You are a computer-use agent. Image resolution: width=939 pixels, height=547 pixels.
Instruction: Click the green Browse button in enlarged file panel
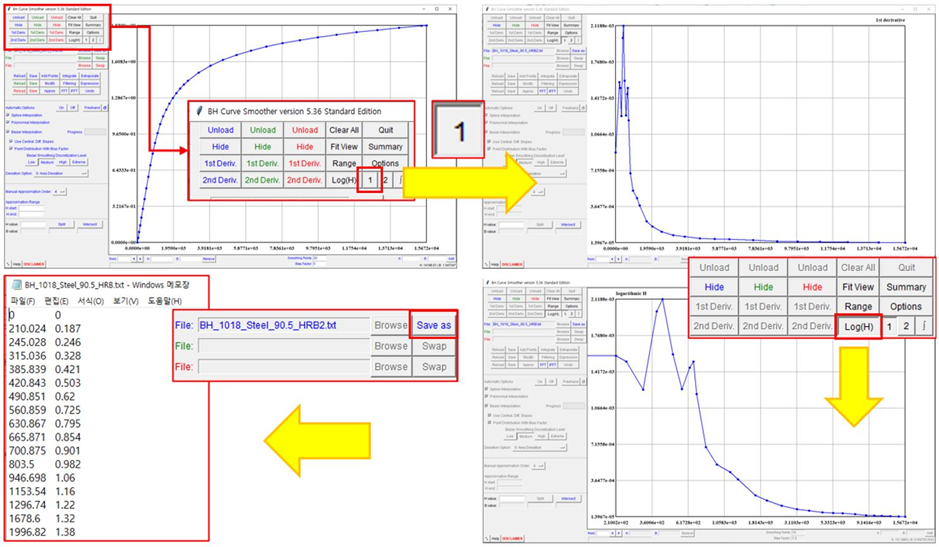[391, 346]
